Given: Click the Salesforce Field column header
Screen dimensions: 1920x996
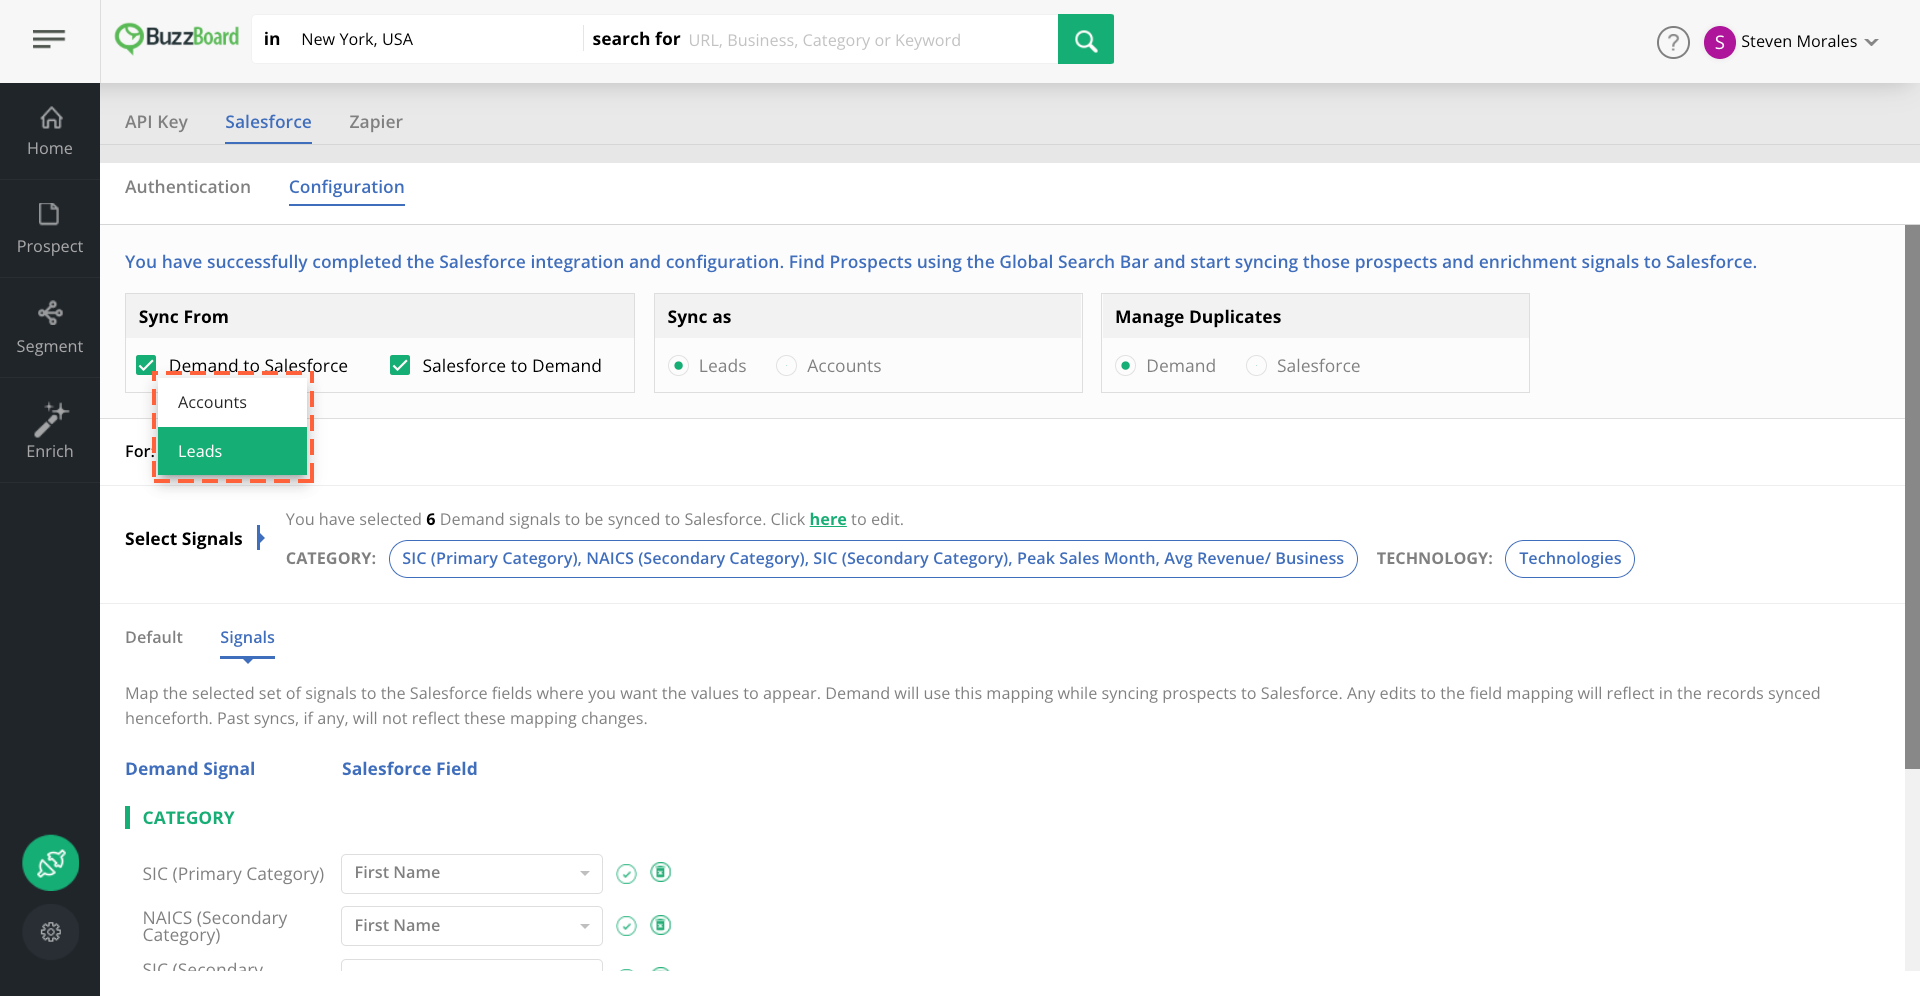Looking at the screenshot, I should point(410,769).
